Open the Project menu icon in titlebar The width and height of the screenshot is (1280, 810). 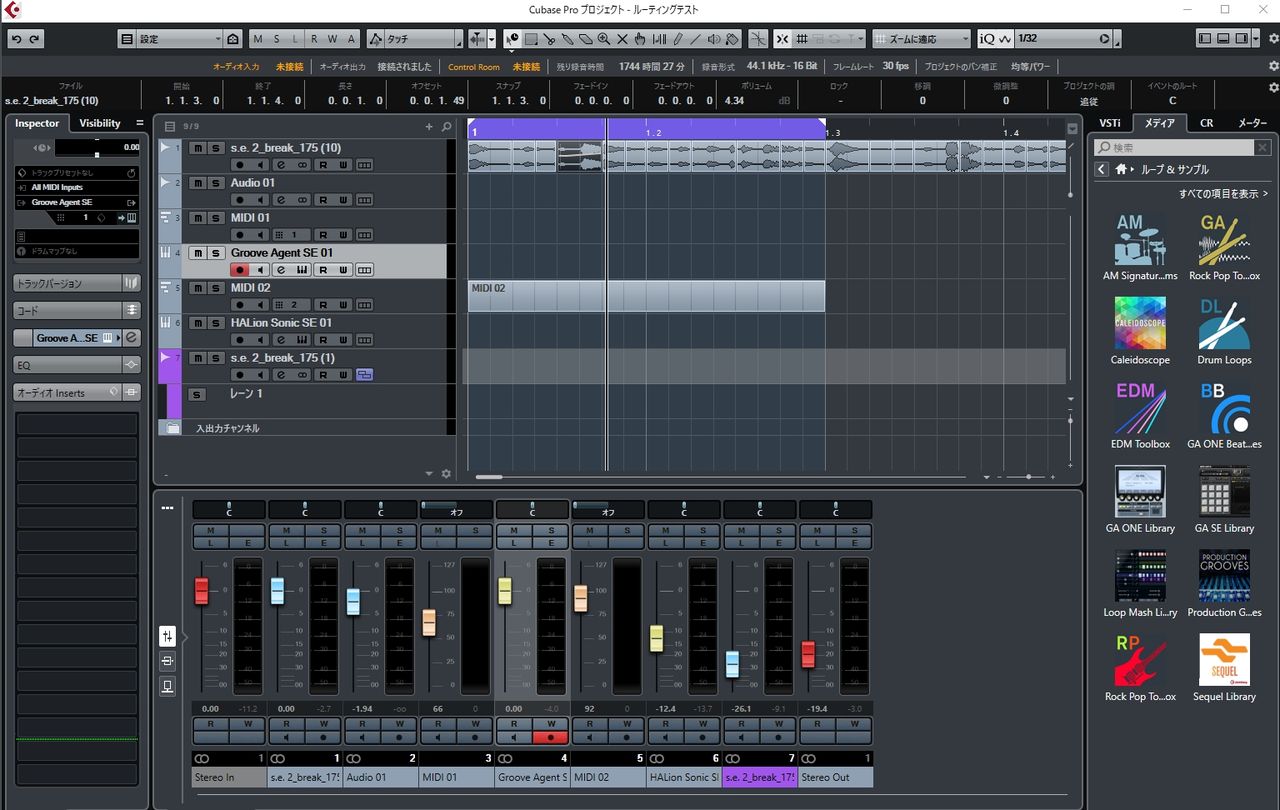[13, 9]
